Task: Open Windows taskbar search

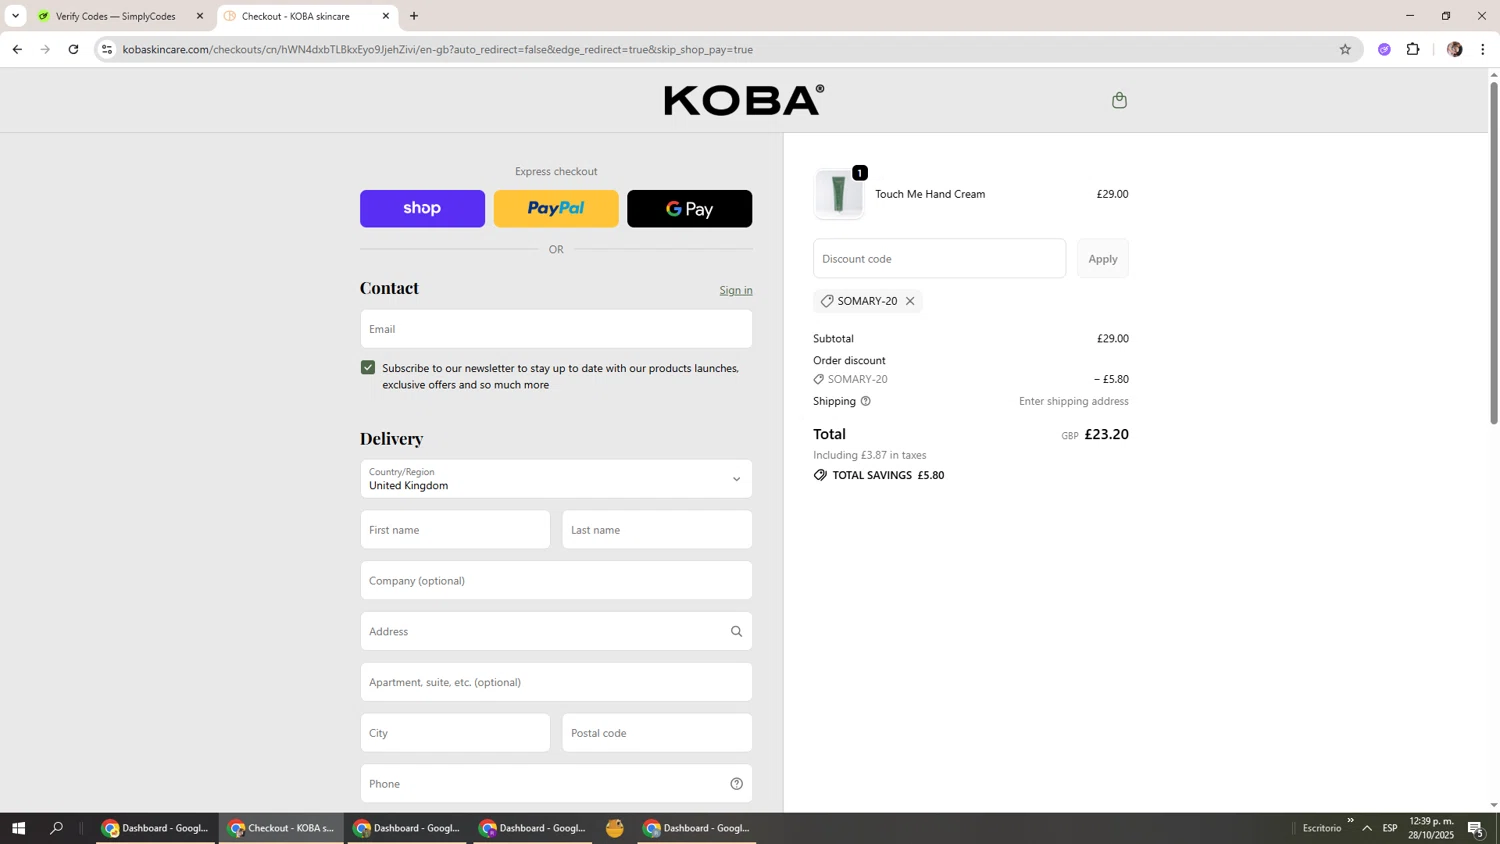Action: pos(57,828)
